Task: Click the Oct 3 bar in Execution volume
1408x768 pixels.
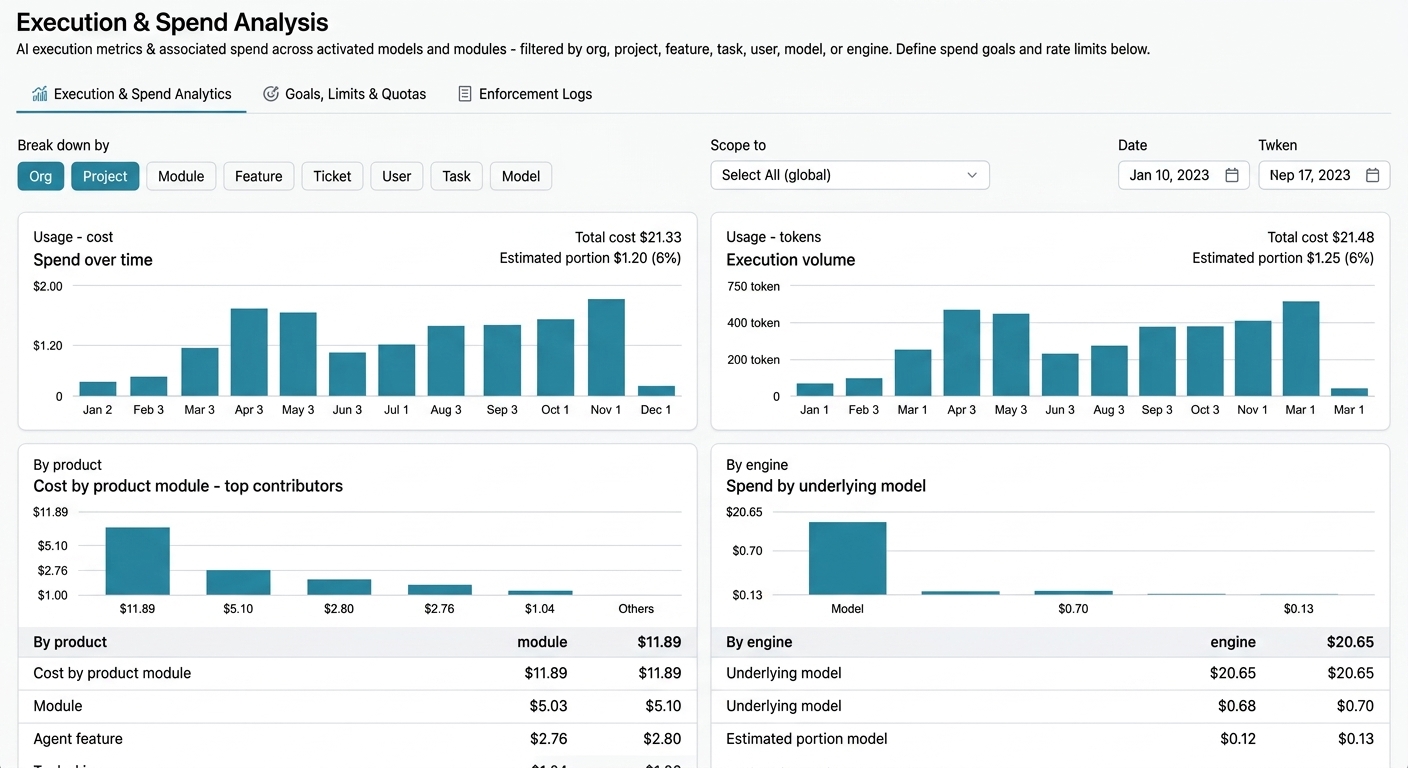Action: (x=1205, y=361)
